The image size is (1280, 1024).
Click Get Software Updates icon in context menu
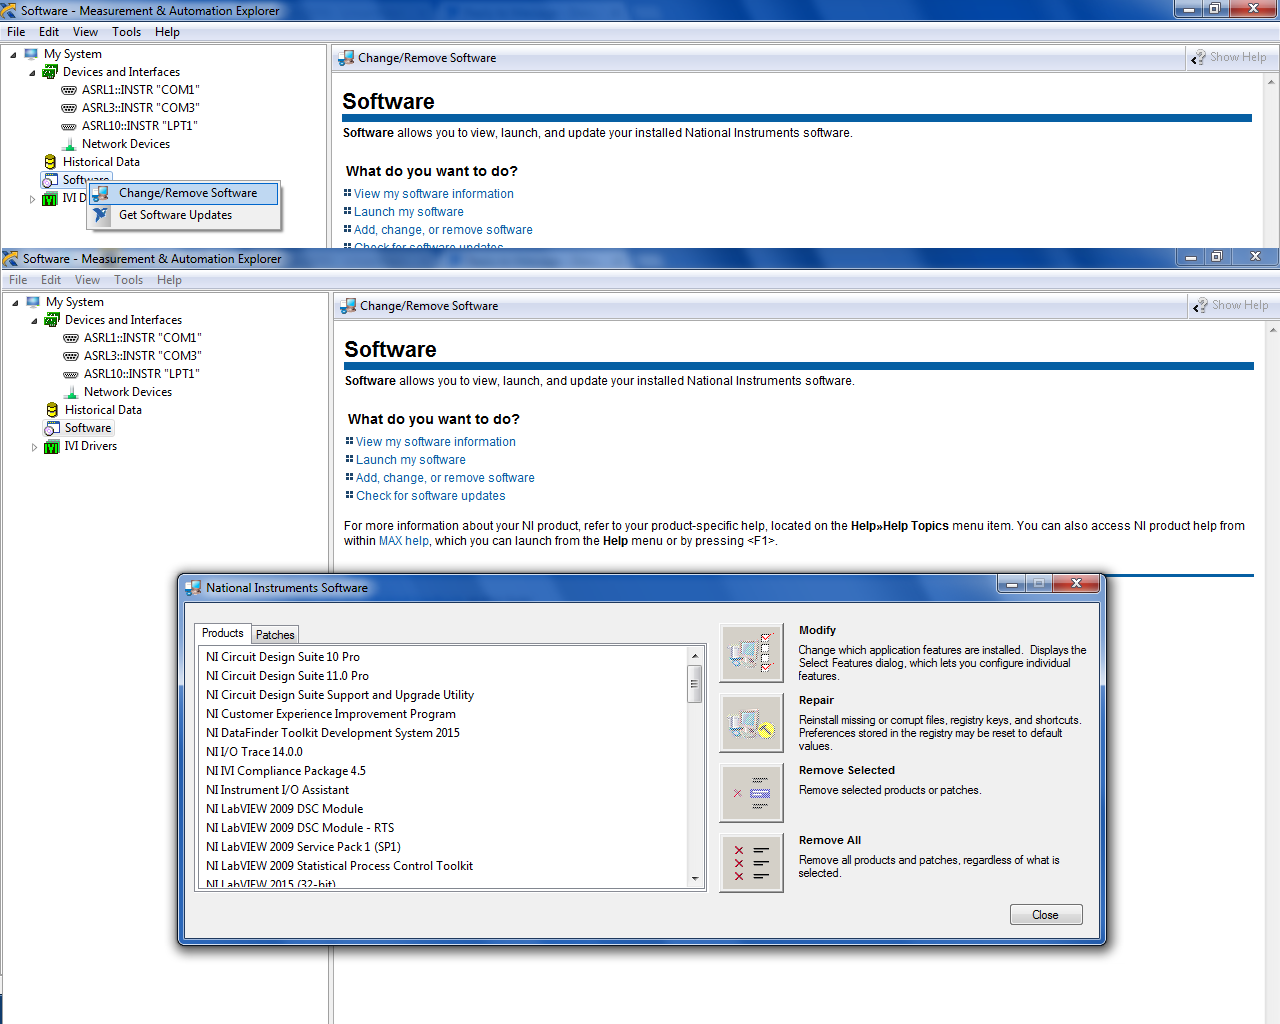[101, 215]
